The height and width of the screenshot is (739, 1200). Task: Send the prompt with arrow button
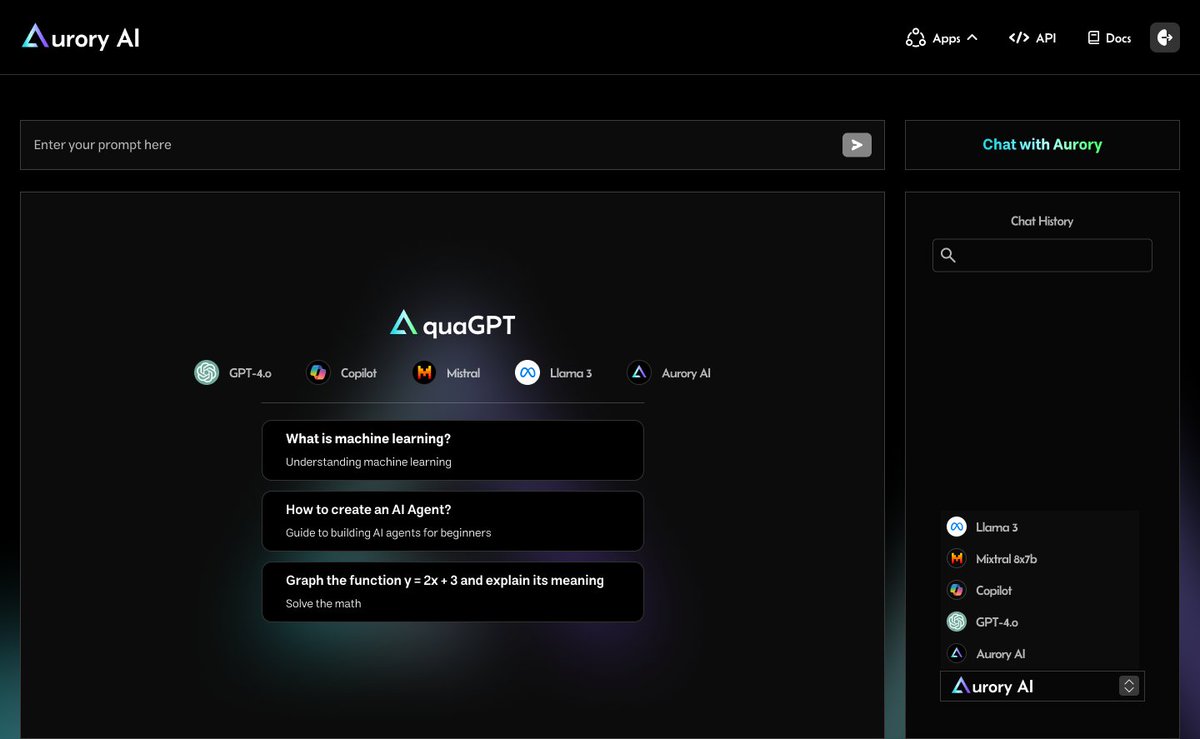[x=857, y=145]
